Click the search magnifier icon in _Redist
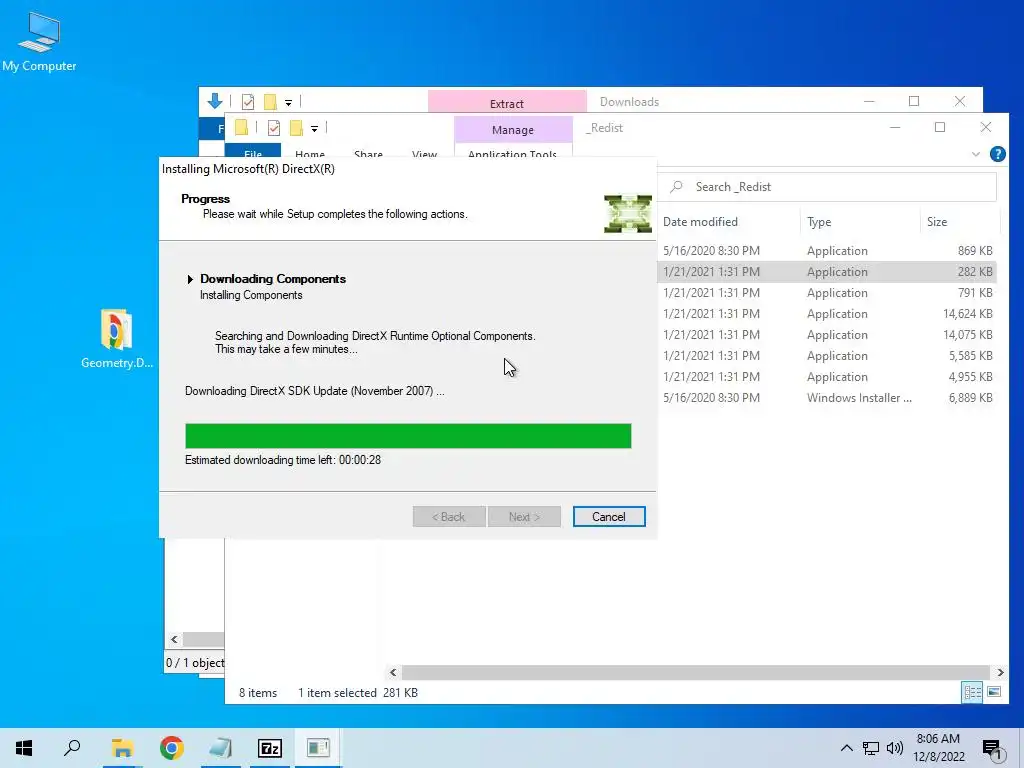The width and height of the screenshot is (1024, 768). point(677,187)
